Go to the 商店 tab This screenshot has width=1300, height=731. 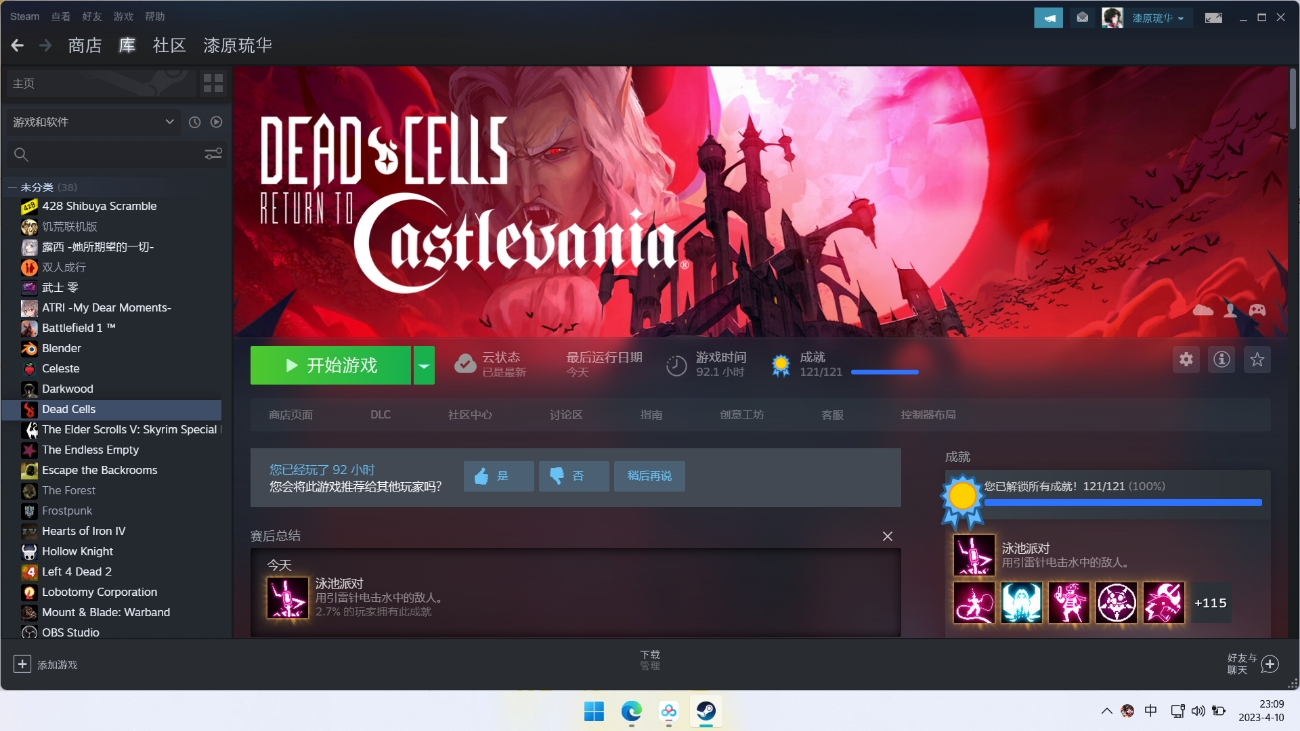pos(85,45)
